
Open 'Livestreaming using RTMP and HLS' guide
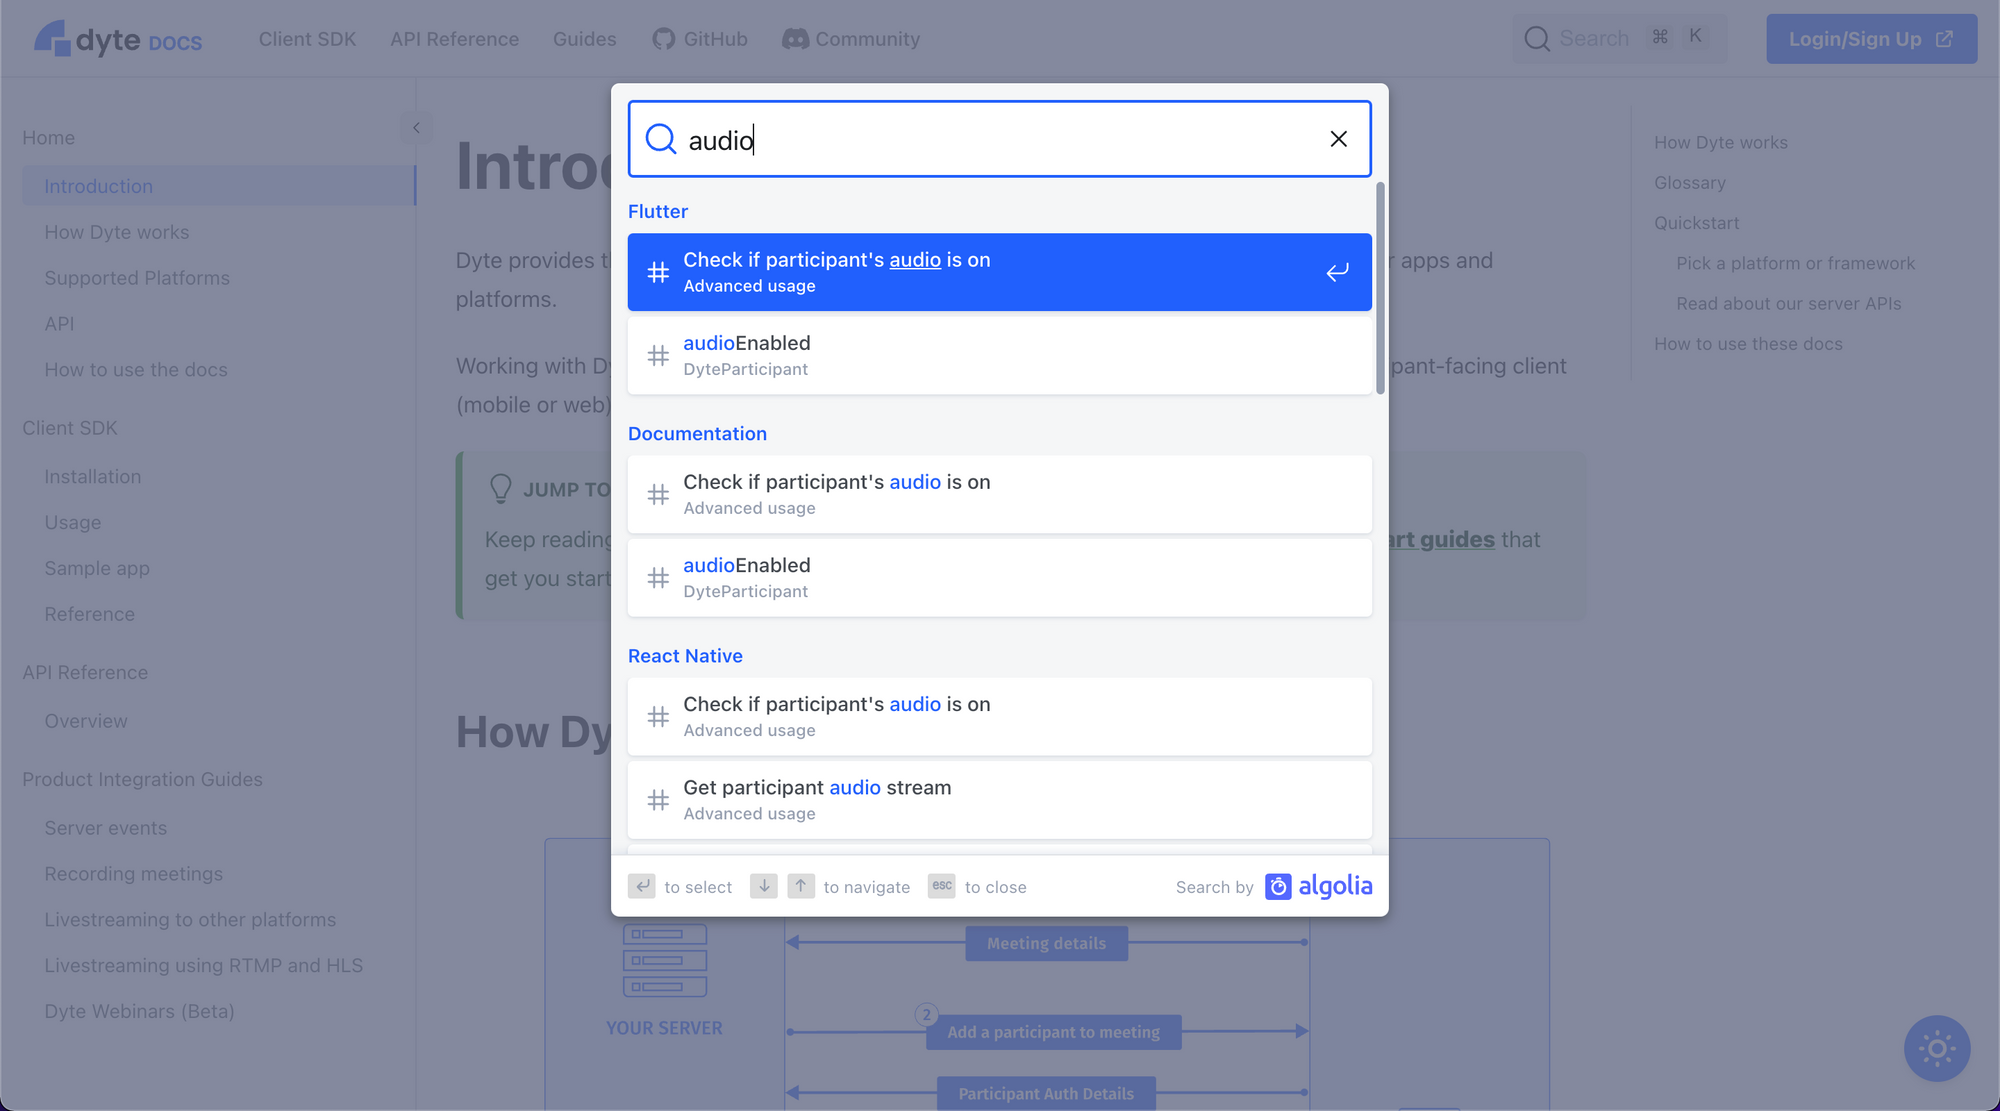(203, 966)
